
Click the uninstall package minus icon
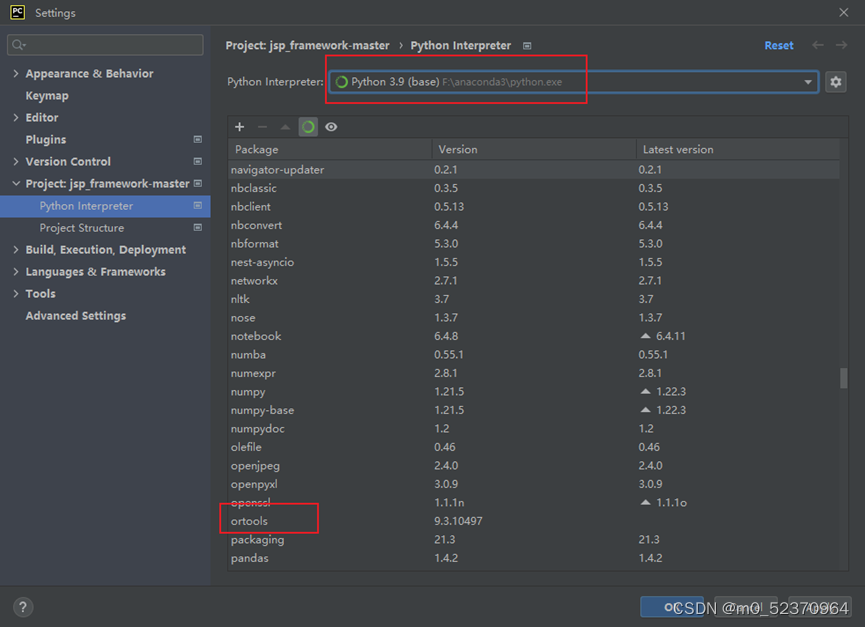point(263,127)
